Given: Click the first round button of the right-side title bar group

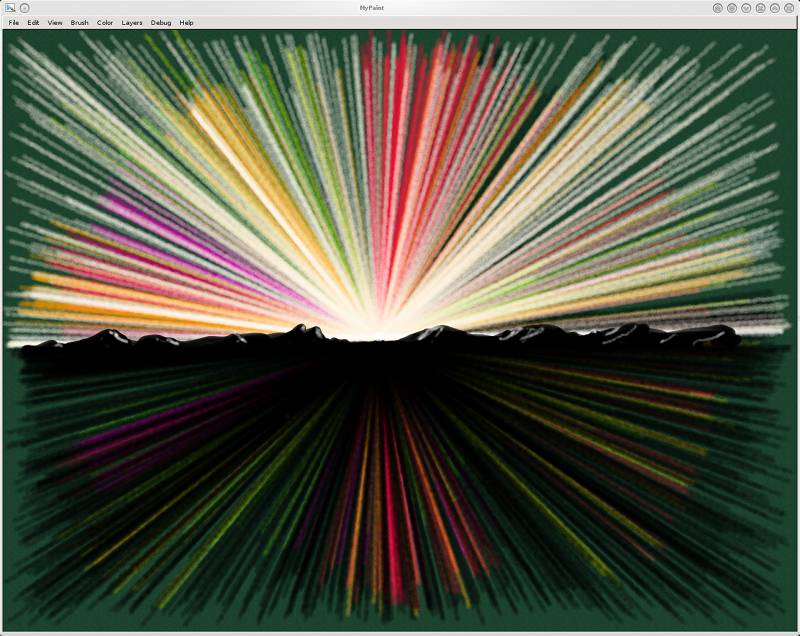Looking at the screenshot, I should pos(718,7).
